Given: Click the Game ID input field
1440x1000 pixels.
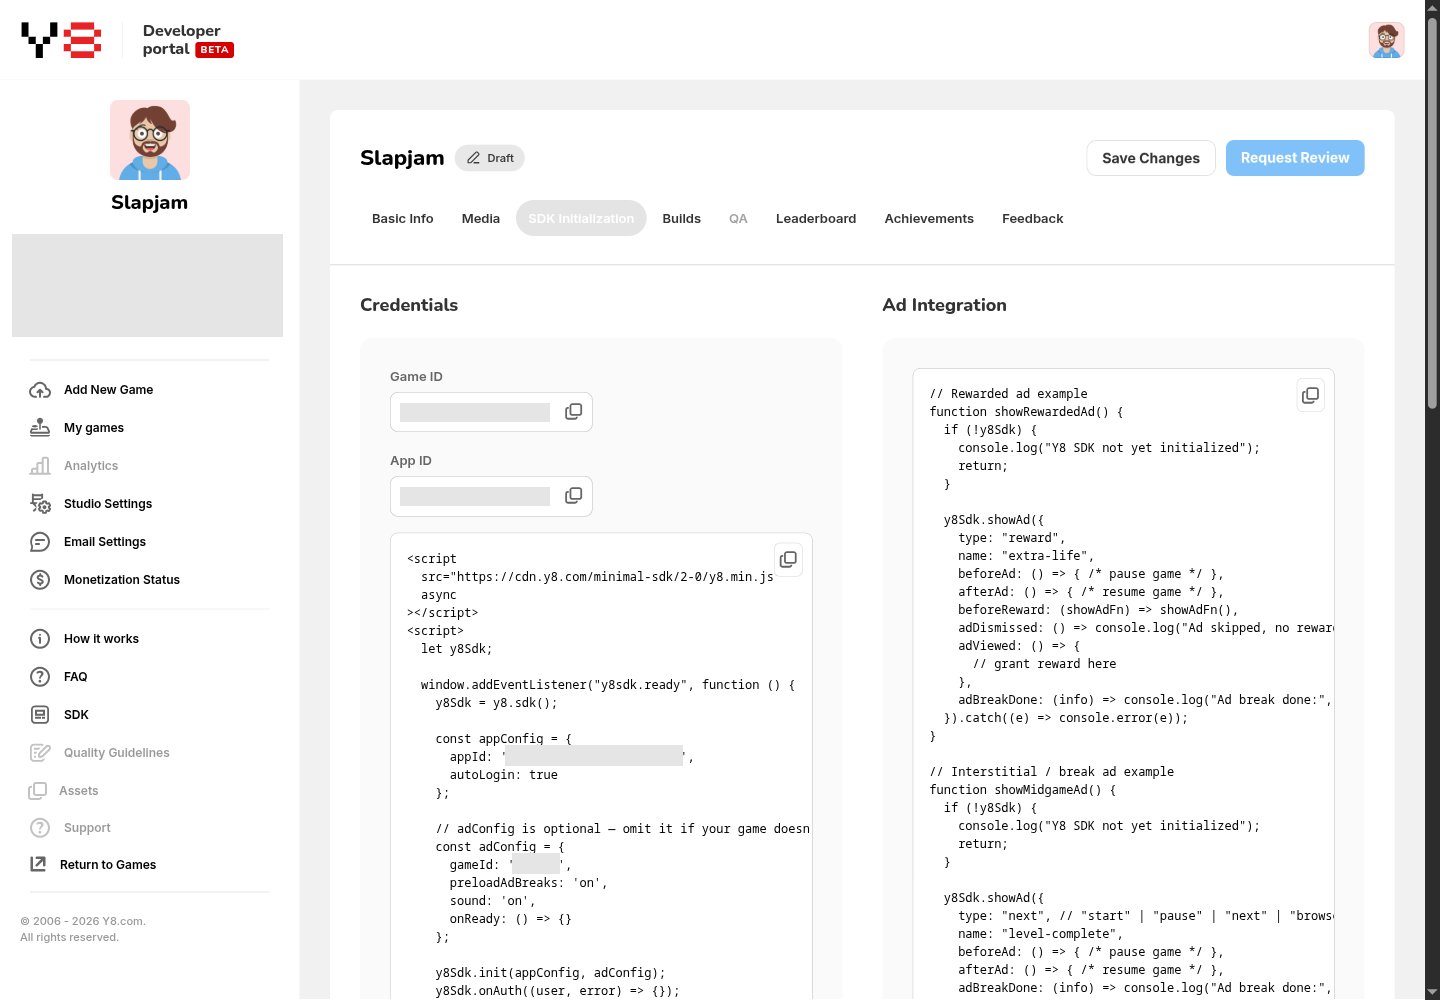Looking at the screenshot, I should coord(491,412).
